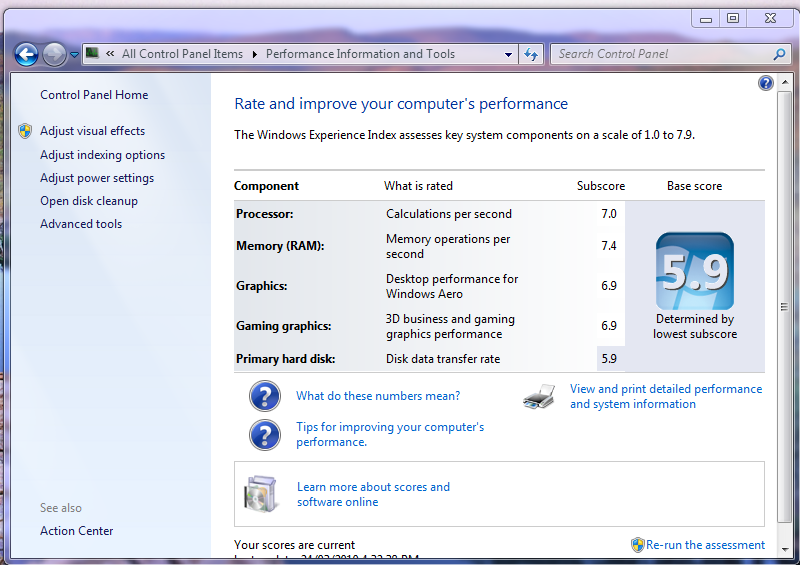The height and width of the screenshot is (565, 800).
Task: Click the 5.9 base score badge
Action: (x=695, y=271)
